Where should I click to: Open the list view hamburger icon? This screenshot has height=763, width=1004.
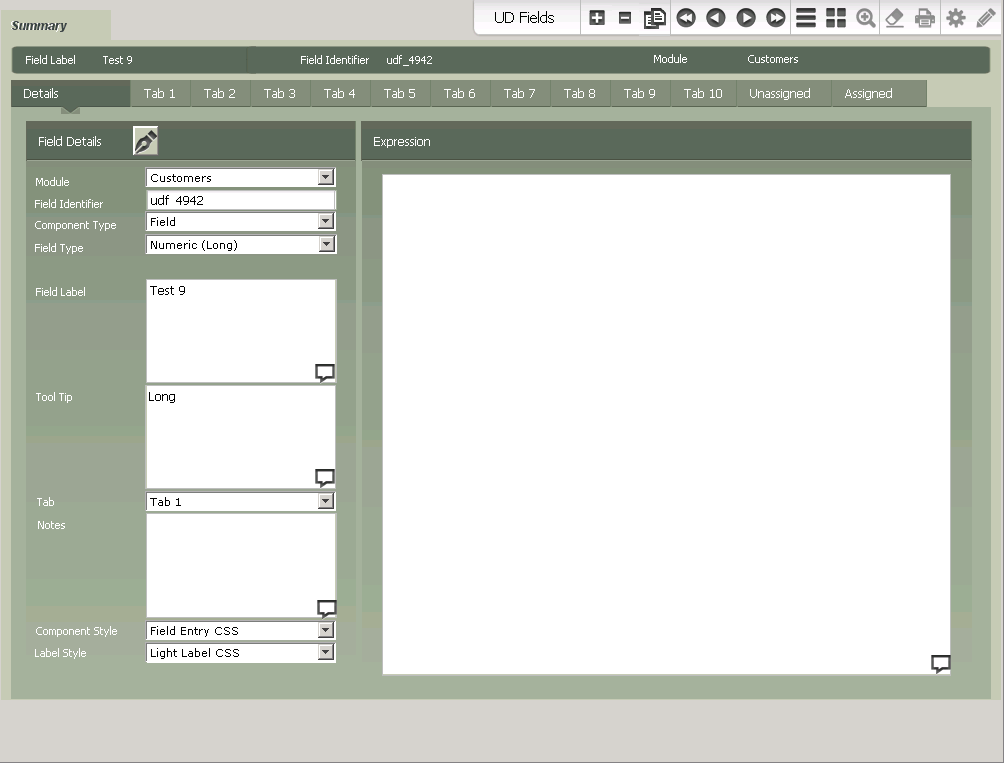tap(806, 17)
